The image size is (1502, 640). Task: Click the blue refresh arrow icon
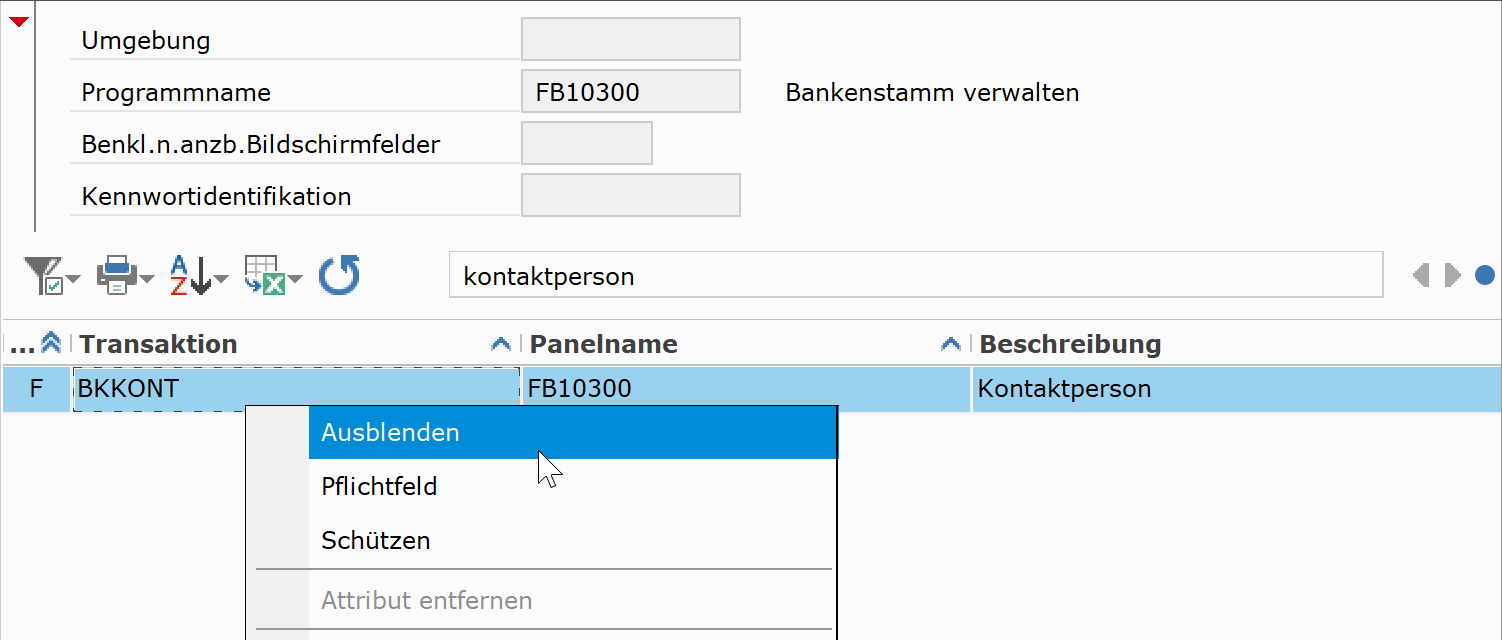pos(340,275)
